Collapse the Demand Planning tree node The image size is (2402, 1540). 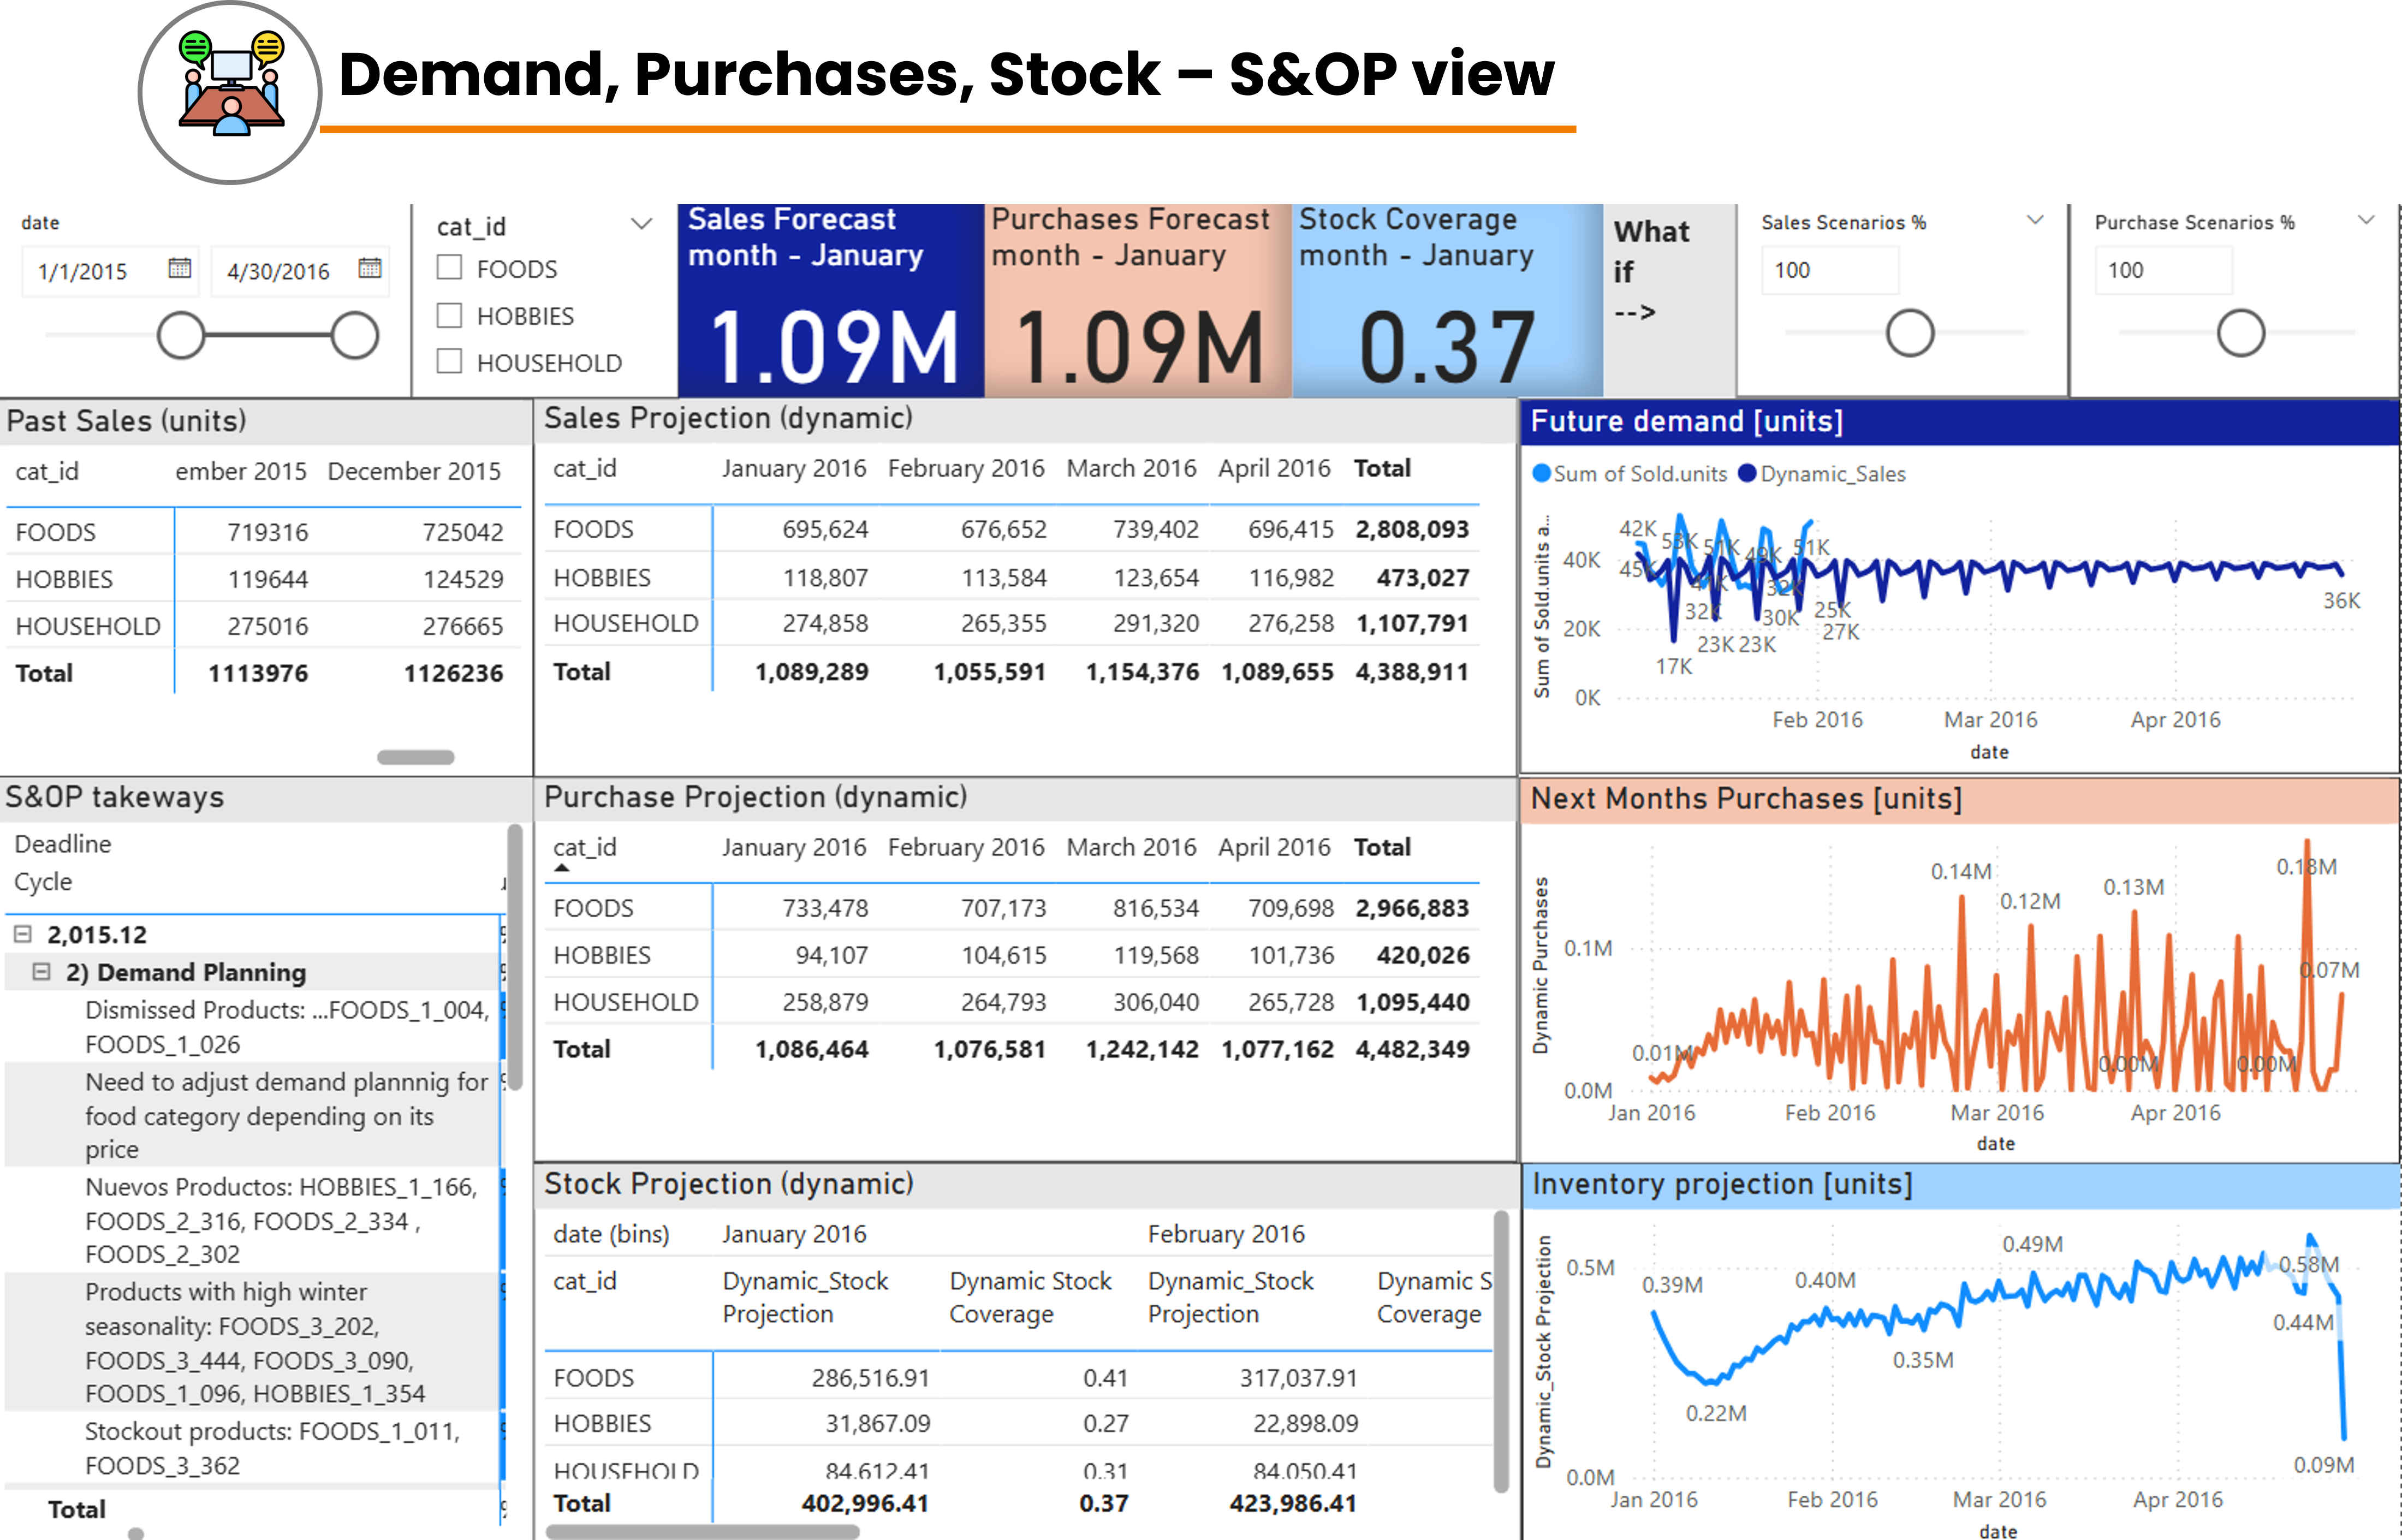coord(41,971)
